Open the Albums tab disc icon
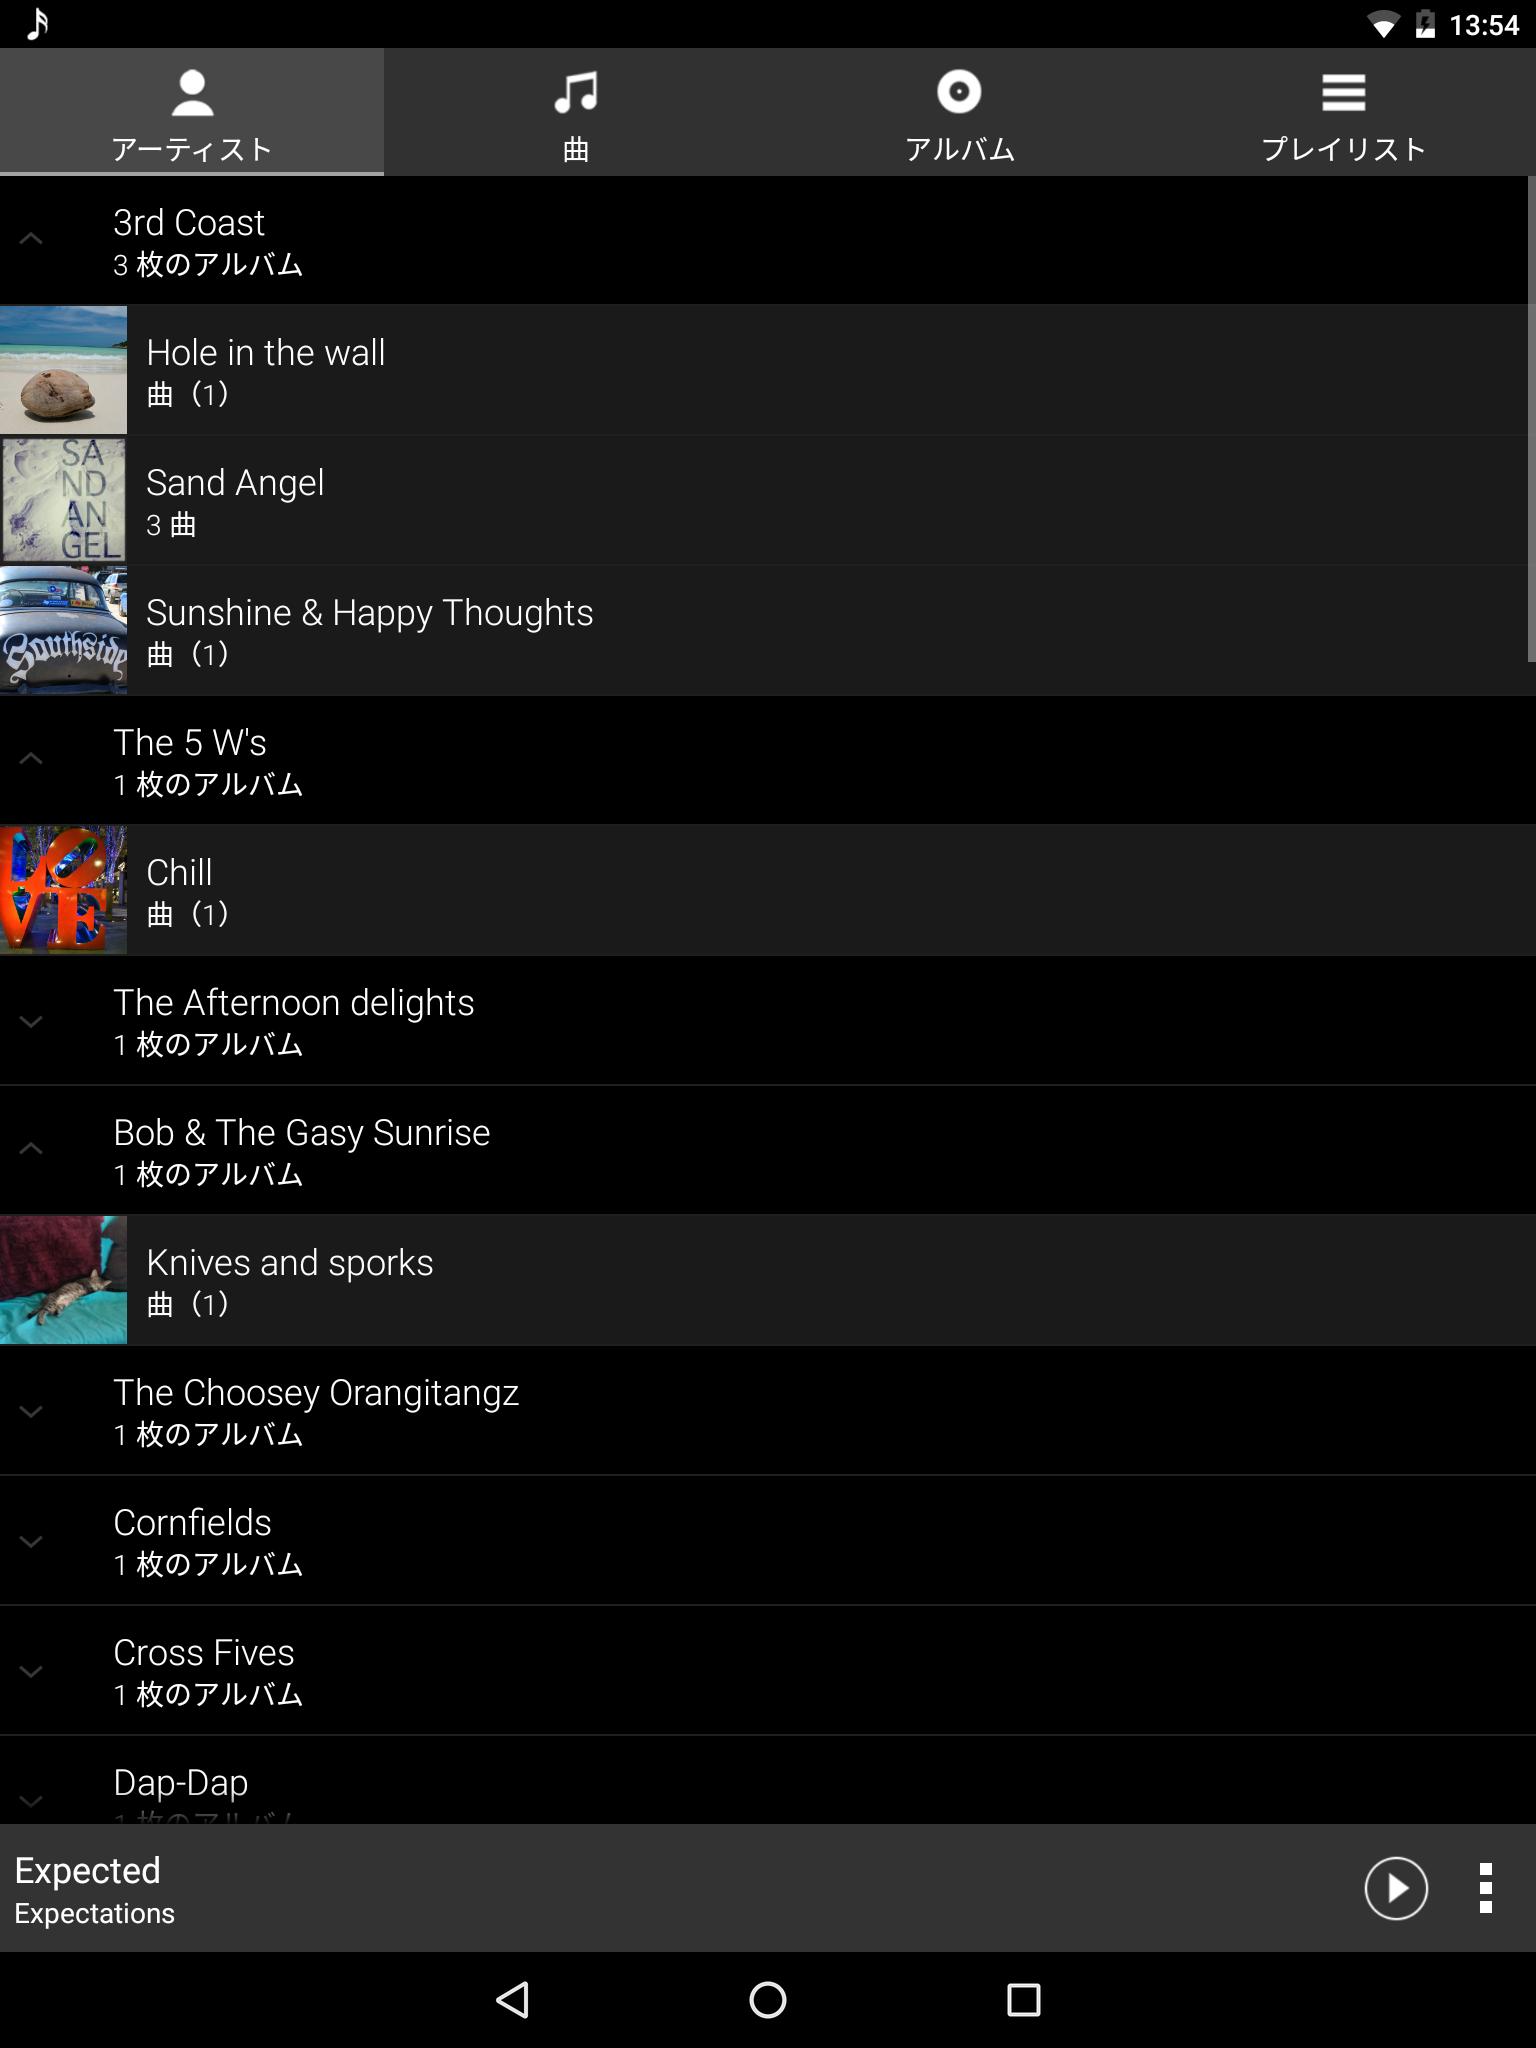The width and height of the screenshot is (1536, 2048). (959, 91)
